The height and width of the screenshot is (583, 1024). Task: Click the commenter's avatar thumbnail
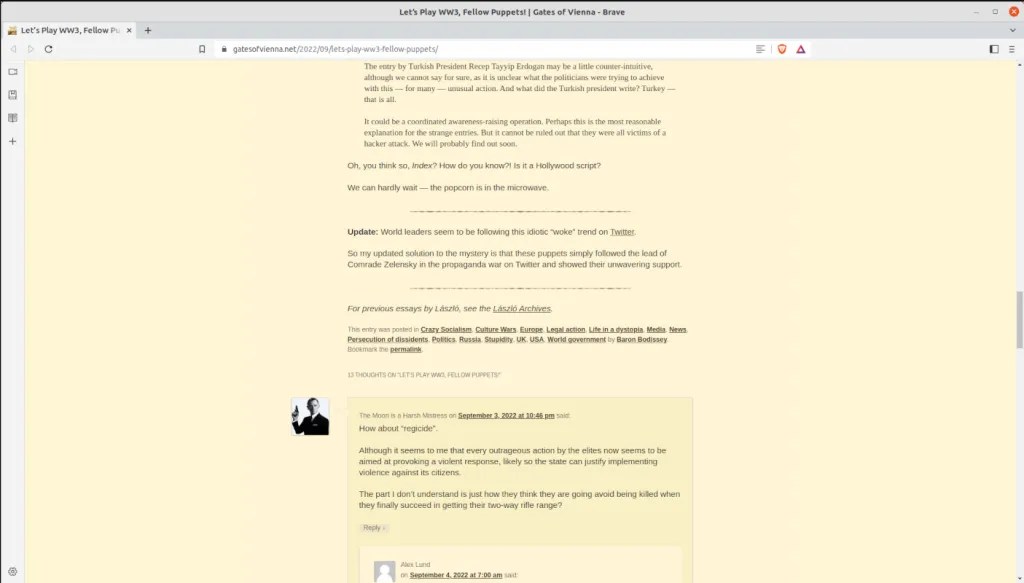(310, 416)
